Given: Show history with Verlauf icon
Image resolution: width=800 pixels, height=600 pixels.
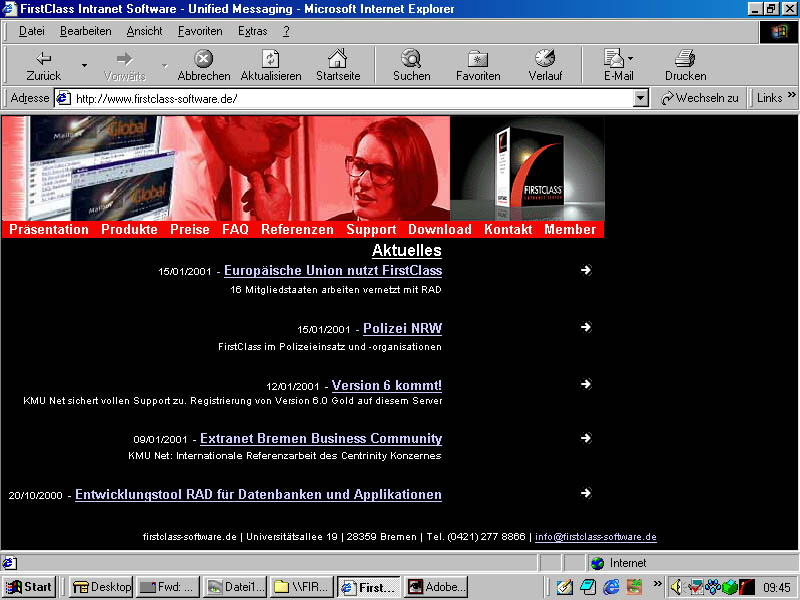Looking at the screenshot, I should (545, 64).
